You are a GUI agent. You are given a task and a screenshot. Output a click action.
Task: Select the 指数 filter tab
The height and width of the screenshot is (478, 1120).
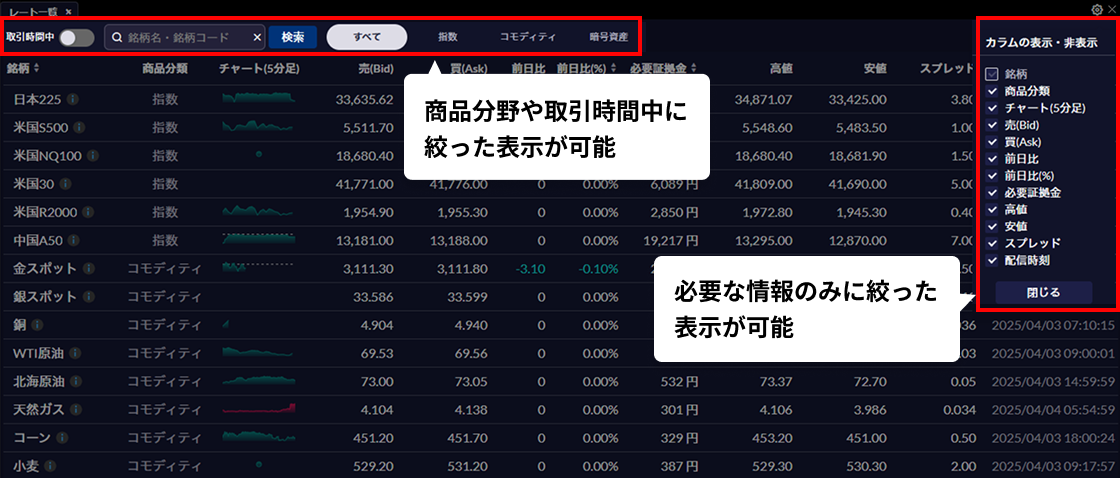click(x=447, y=37)
